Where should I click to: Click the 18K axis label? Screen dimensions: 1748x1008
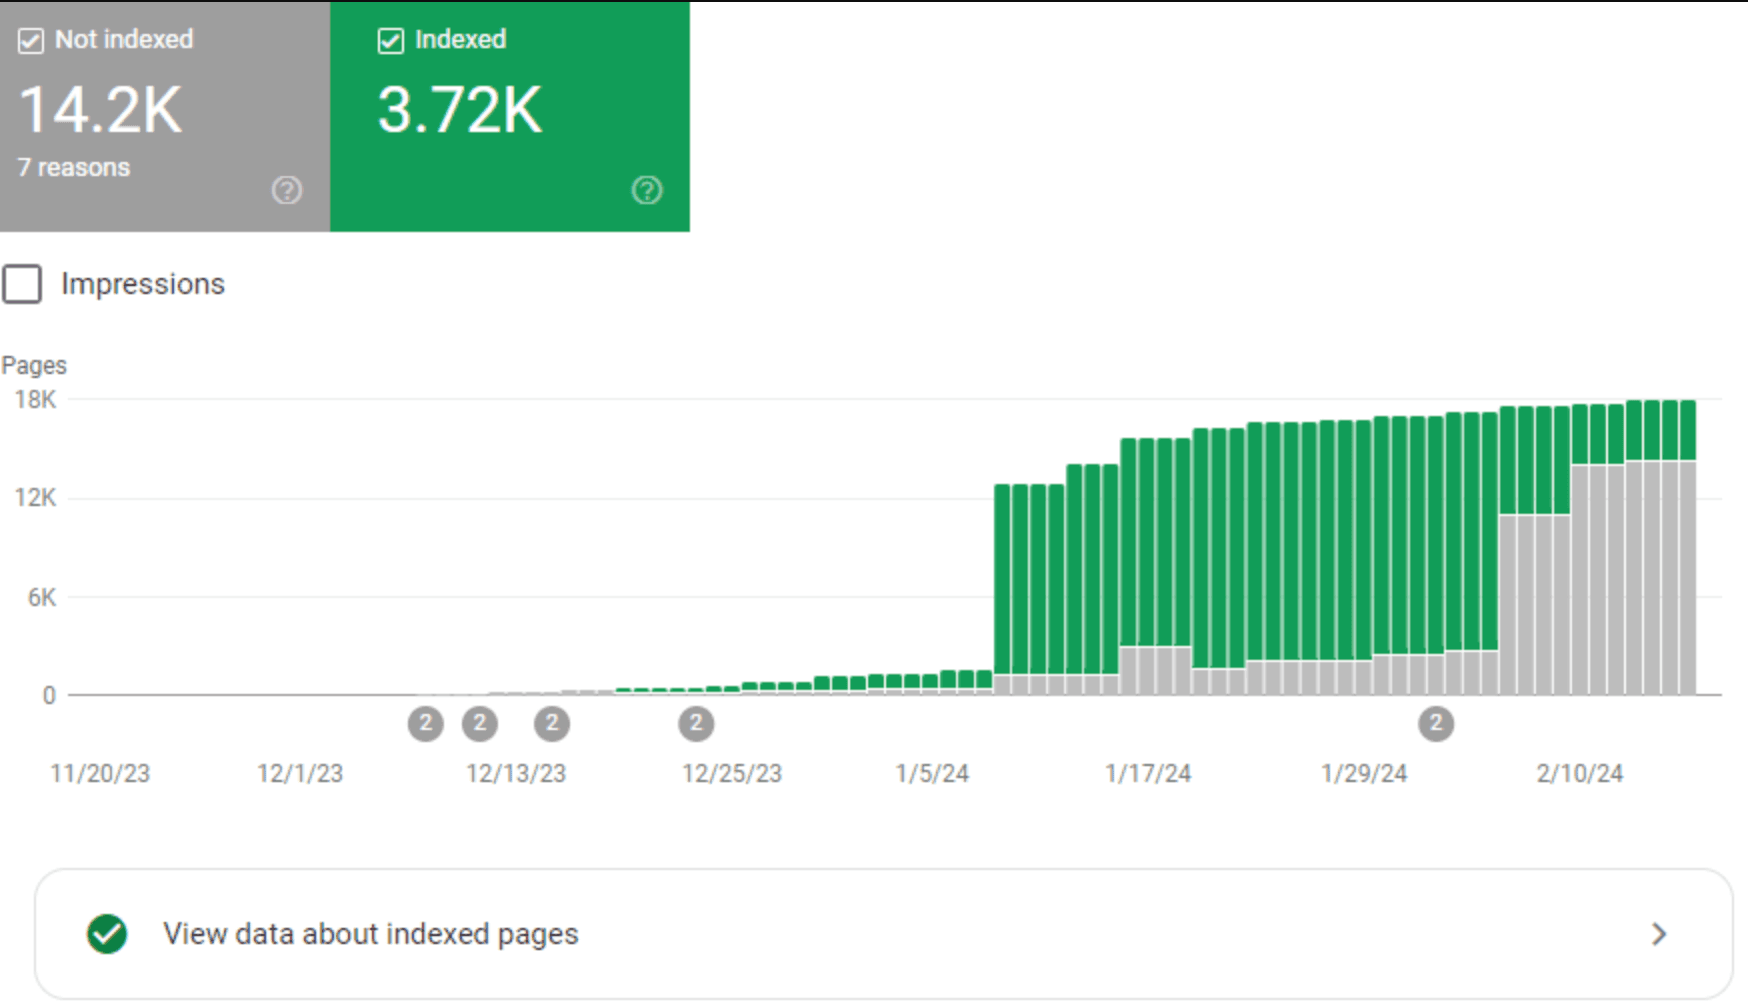pos(36,400)
